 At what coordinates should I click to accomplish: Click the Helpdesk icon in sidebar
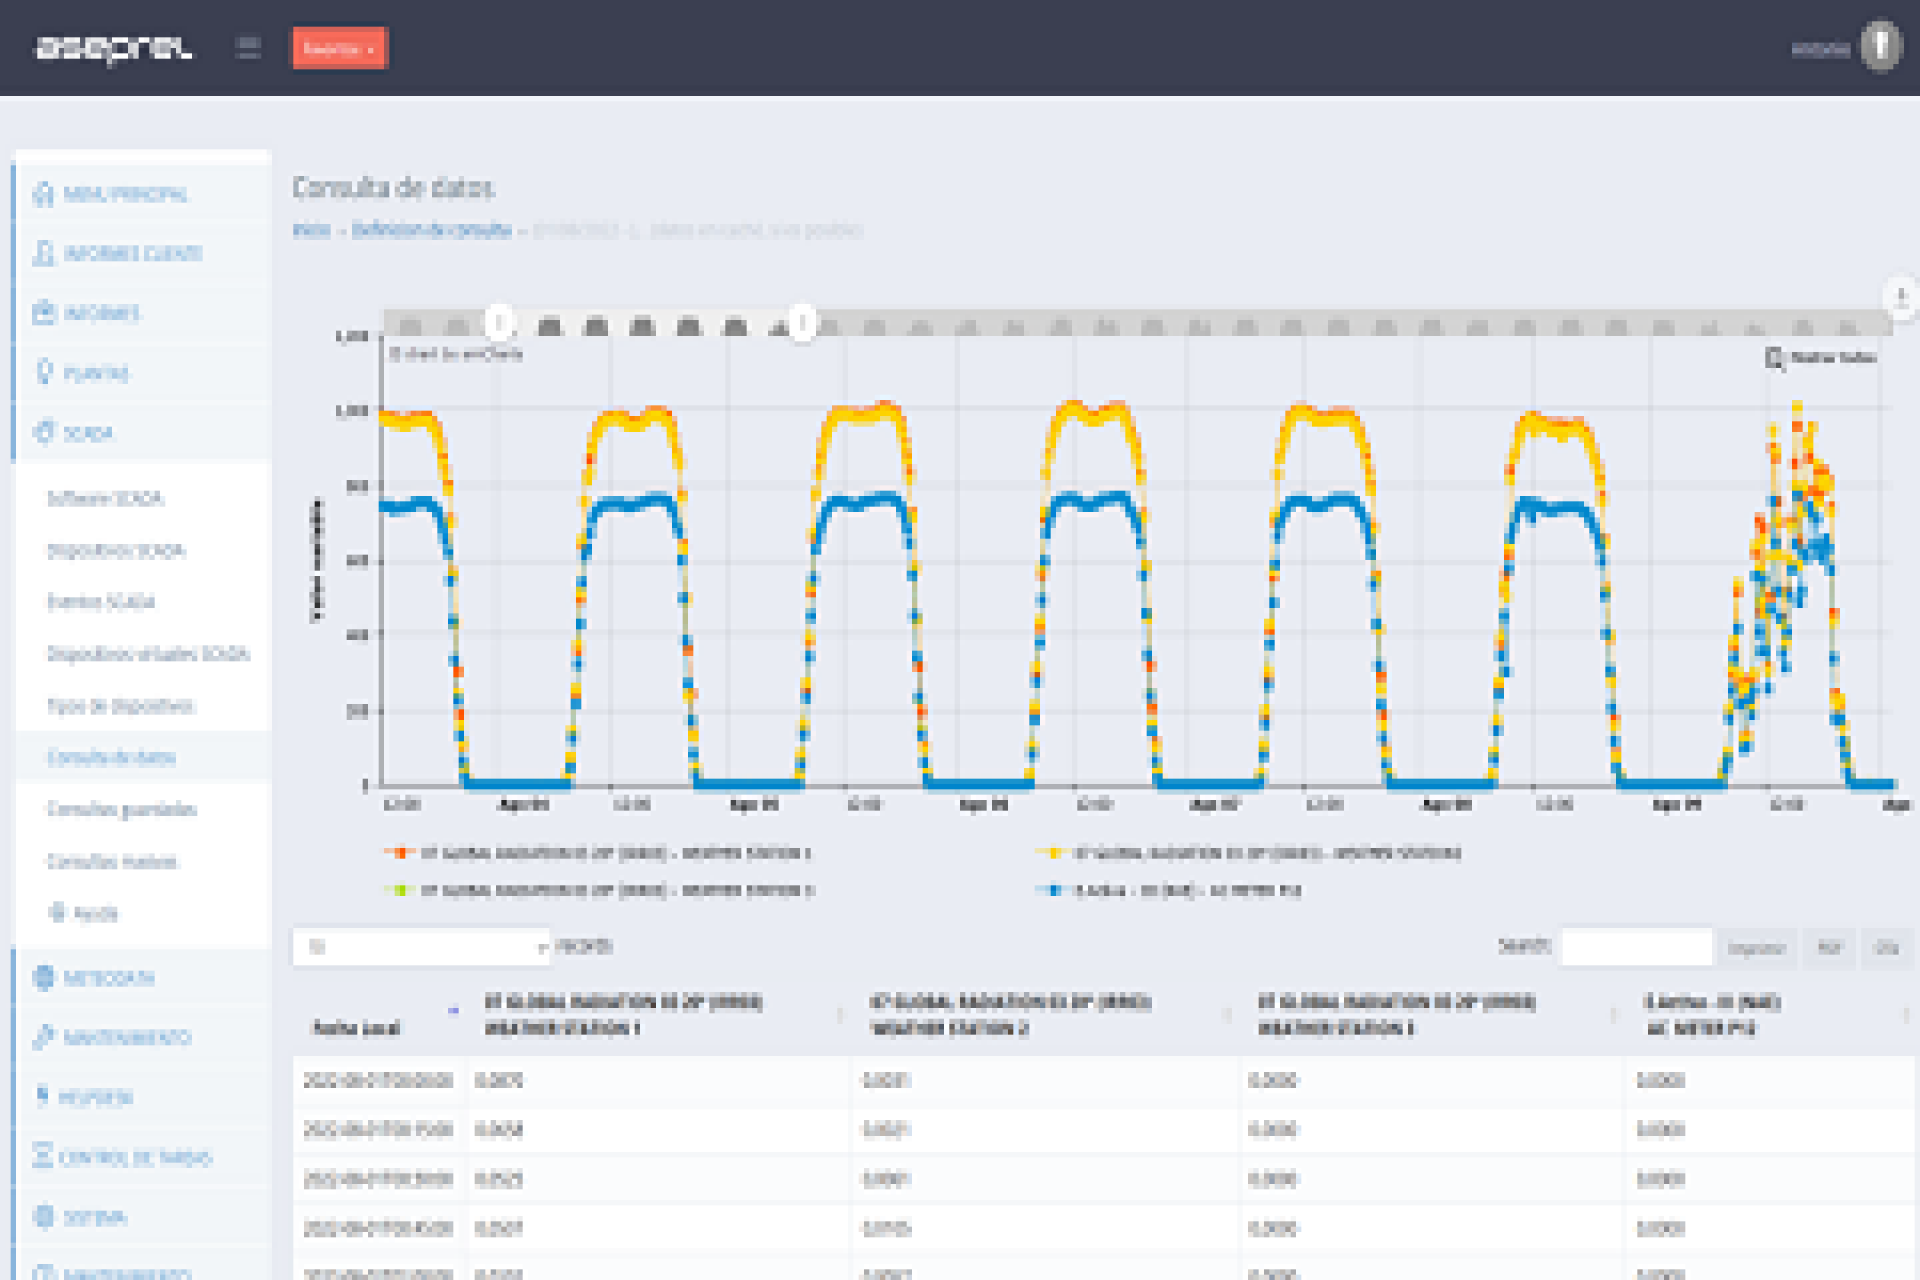42,1096
